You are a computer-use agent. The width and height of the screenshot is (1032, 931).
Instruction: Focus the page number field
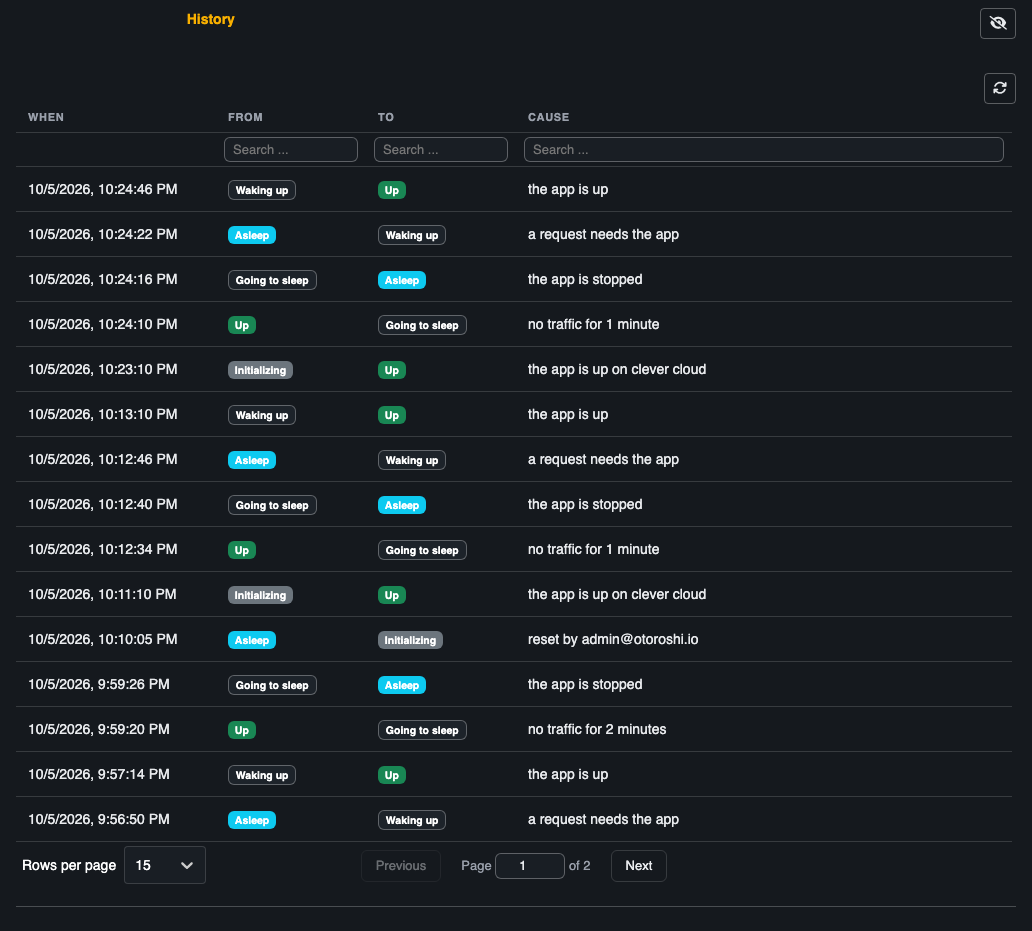(x=529, y=866)
